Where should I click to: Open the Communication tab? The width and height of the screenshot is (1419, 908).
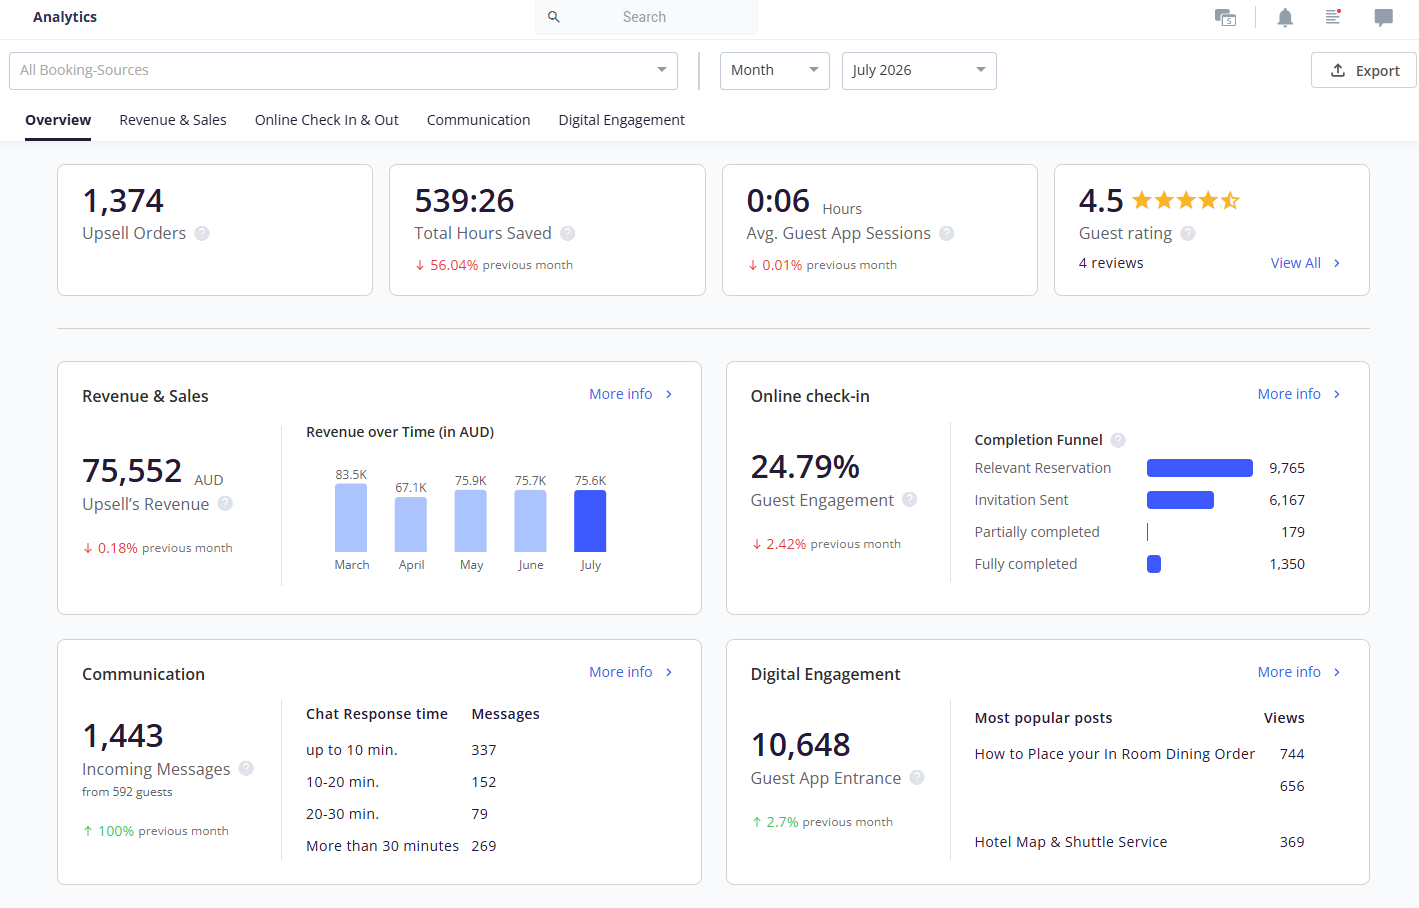(x=479, y=120)
